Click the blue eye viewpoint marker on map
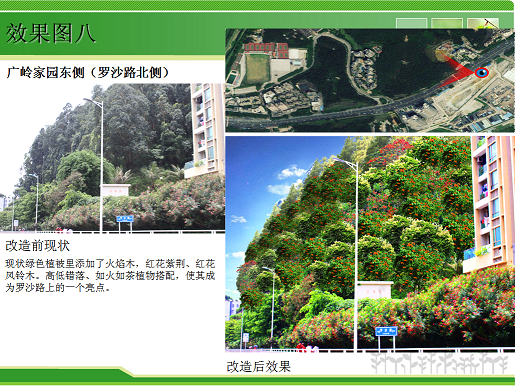The width and height of the screenshot is (515, 386). coord(482,72)
